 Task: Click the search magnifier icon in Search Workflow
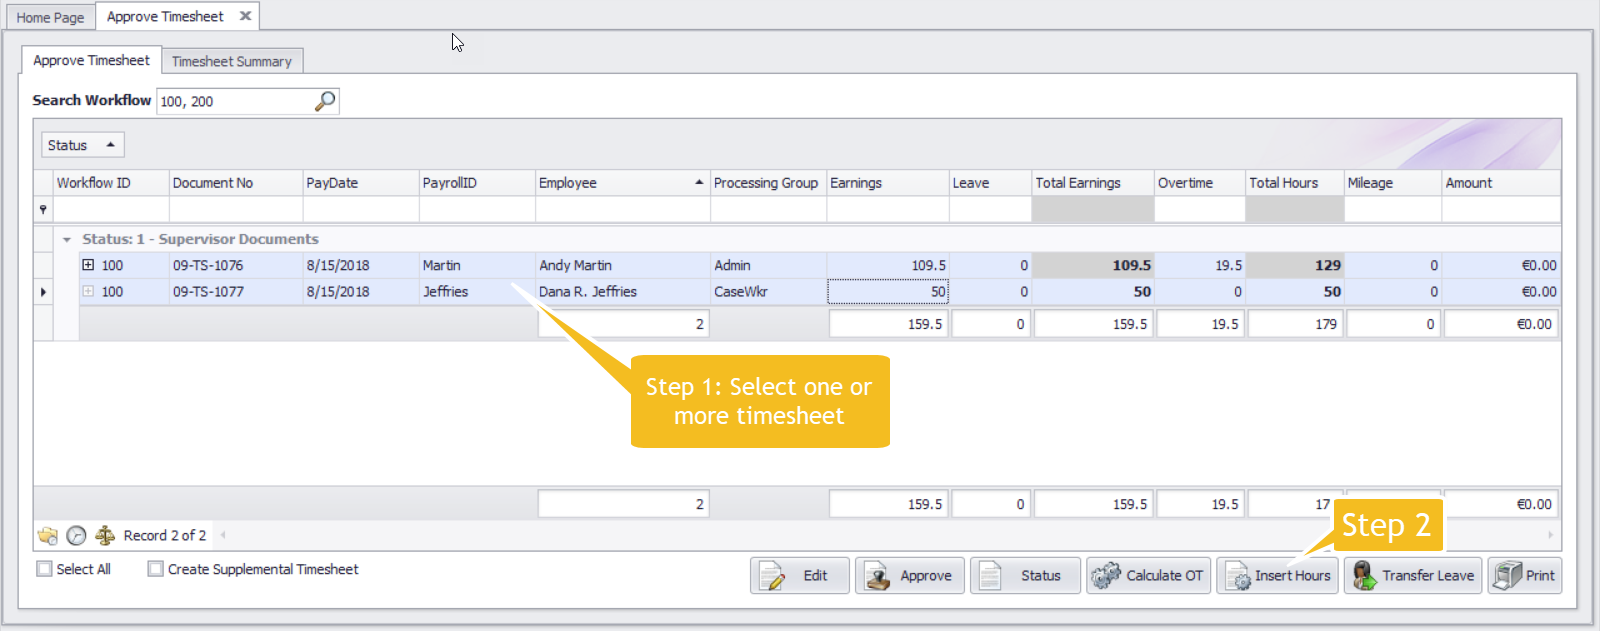325,101
